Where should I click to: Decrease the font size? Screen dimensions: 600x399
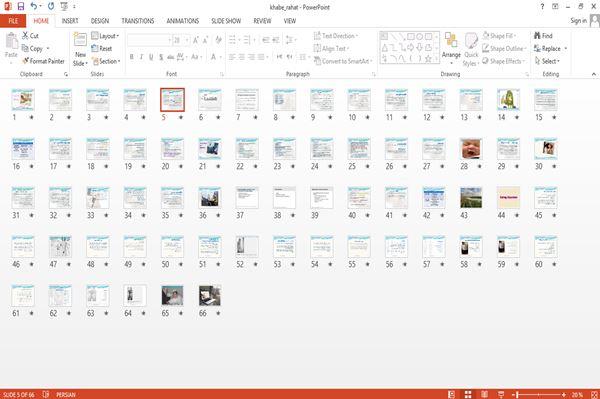pos(205,40)
